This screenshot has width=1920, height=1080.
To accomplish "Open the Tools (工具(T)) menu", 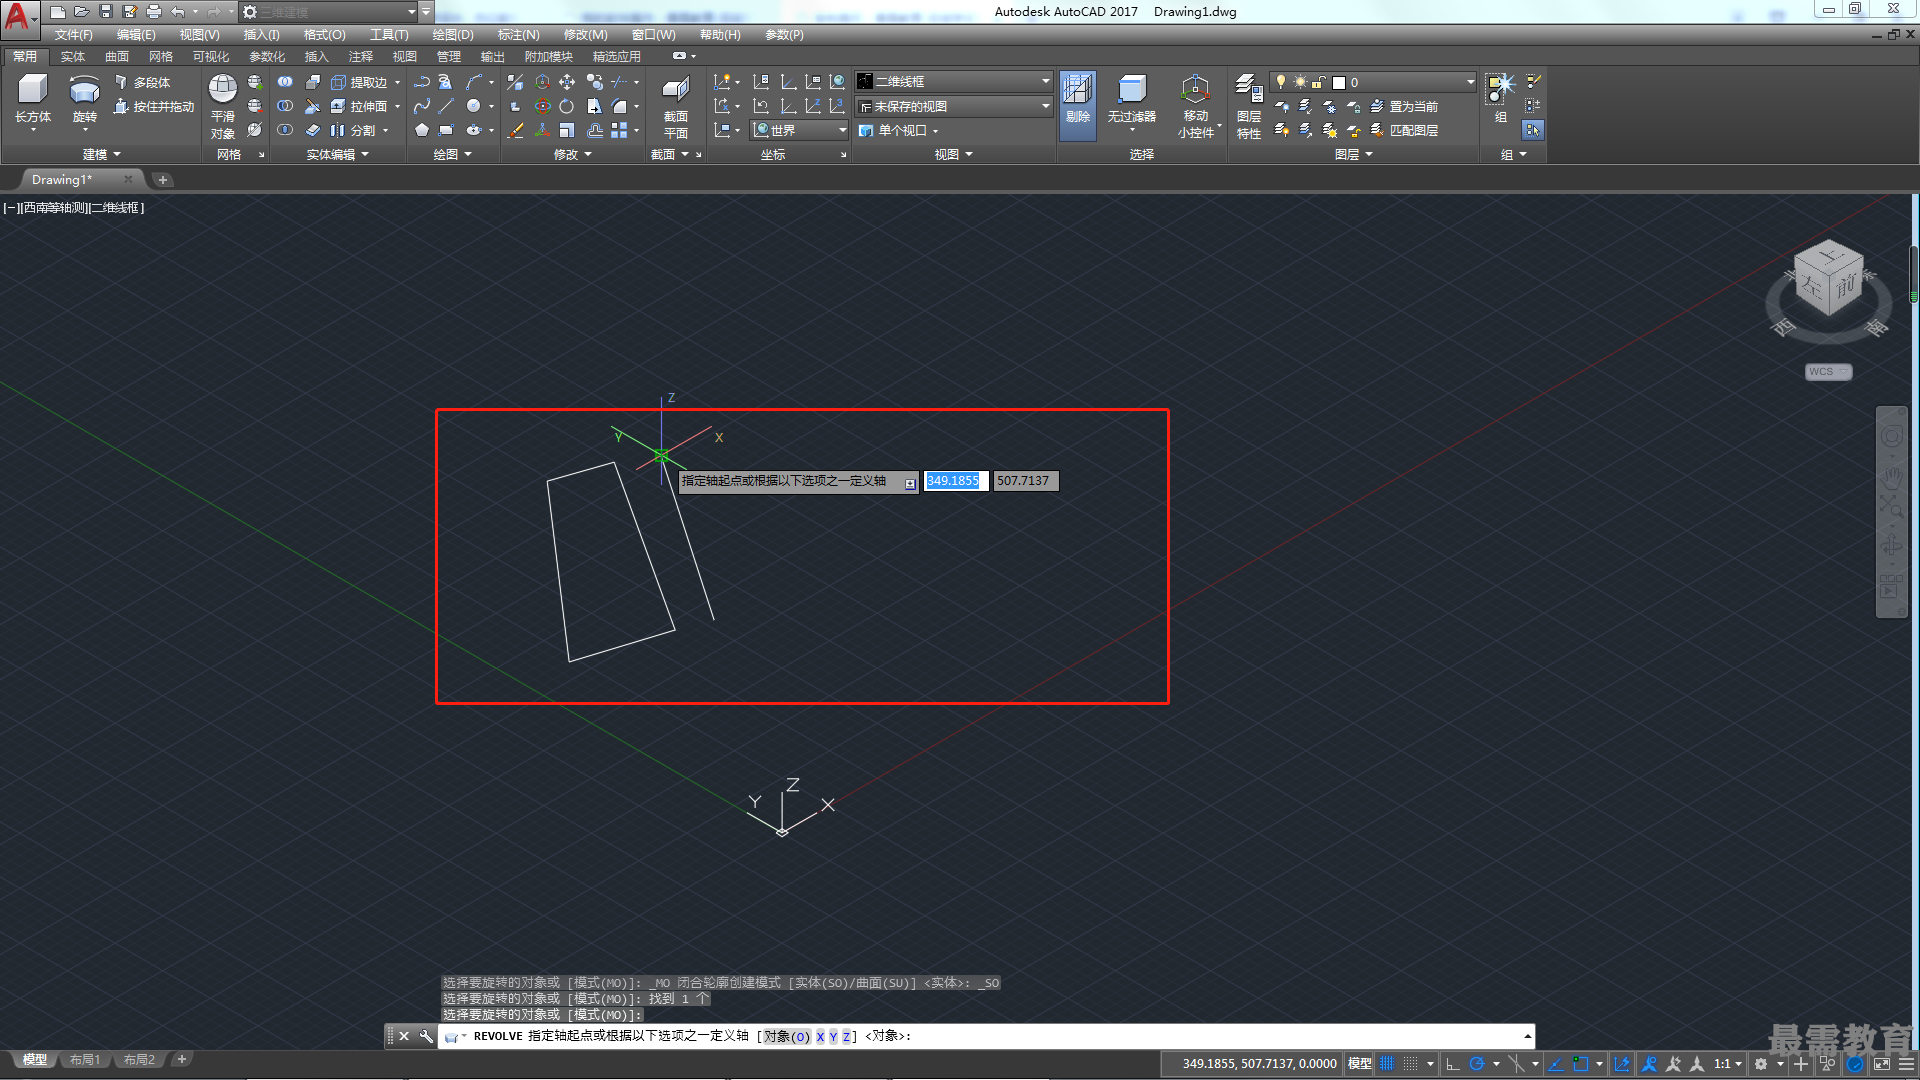I will tap(389, 34).
